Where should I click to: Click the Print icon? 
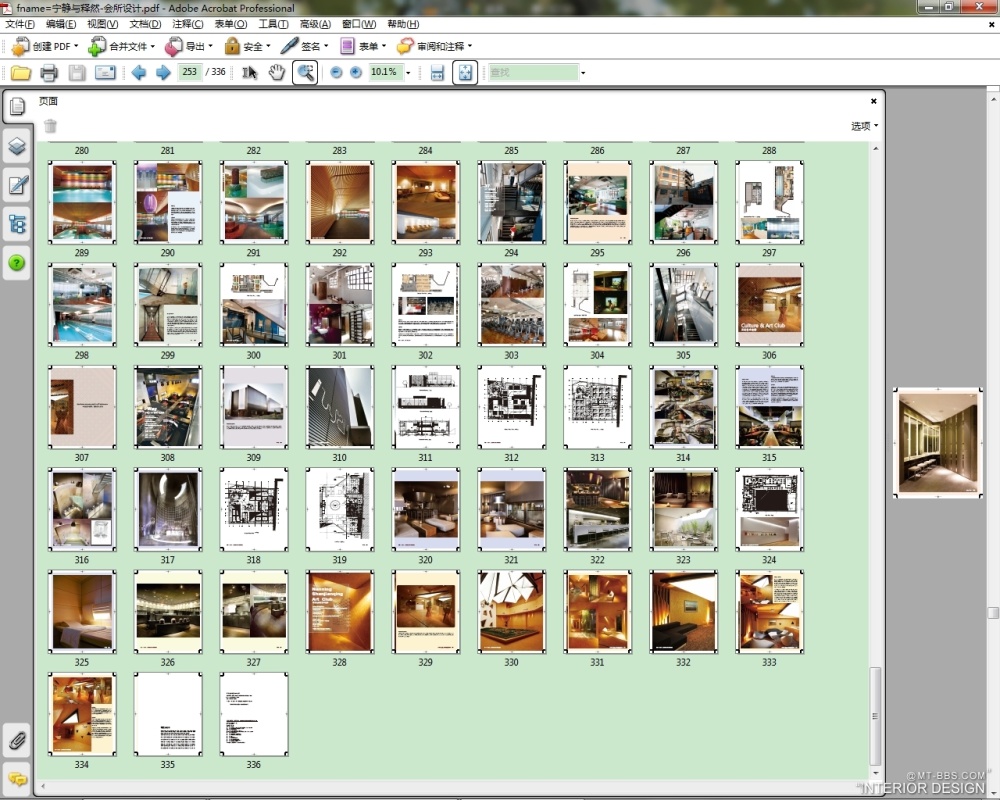click(49, 72)
